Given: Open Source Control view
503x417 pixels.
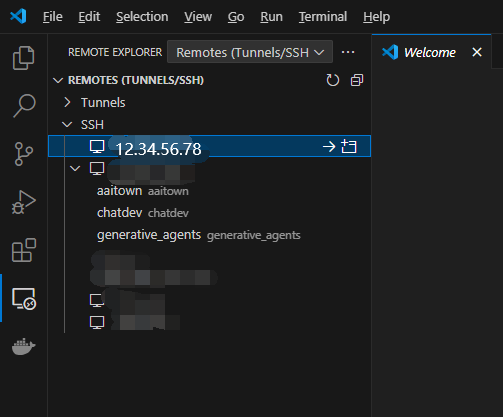Looking at the screenshot, I should coord(23,154).
